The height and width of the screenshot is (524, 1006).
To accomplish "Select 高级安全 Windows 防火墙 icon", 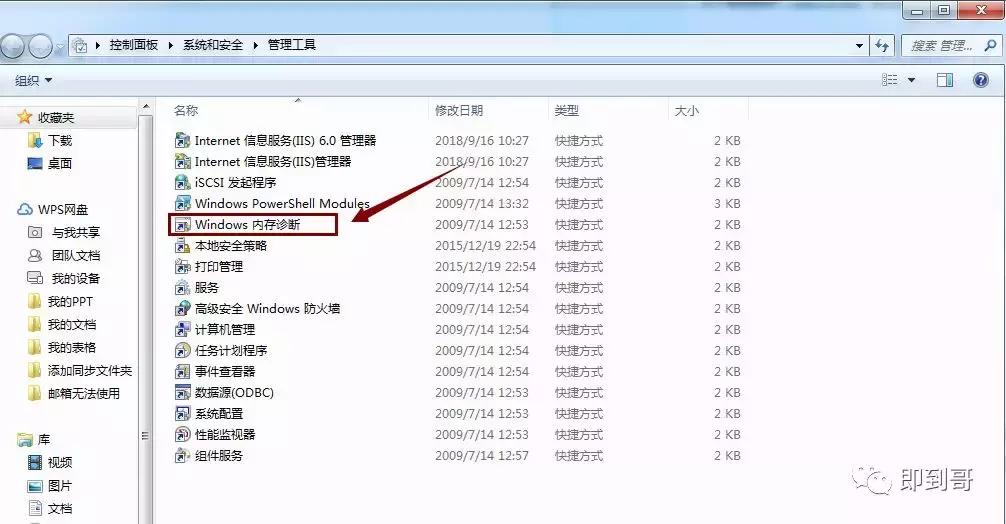I will pos(183,308).
